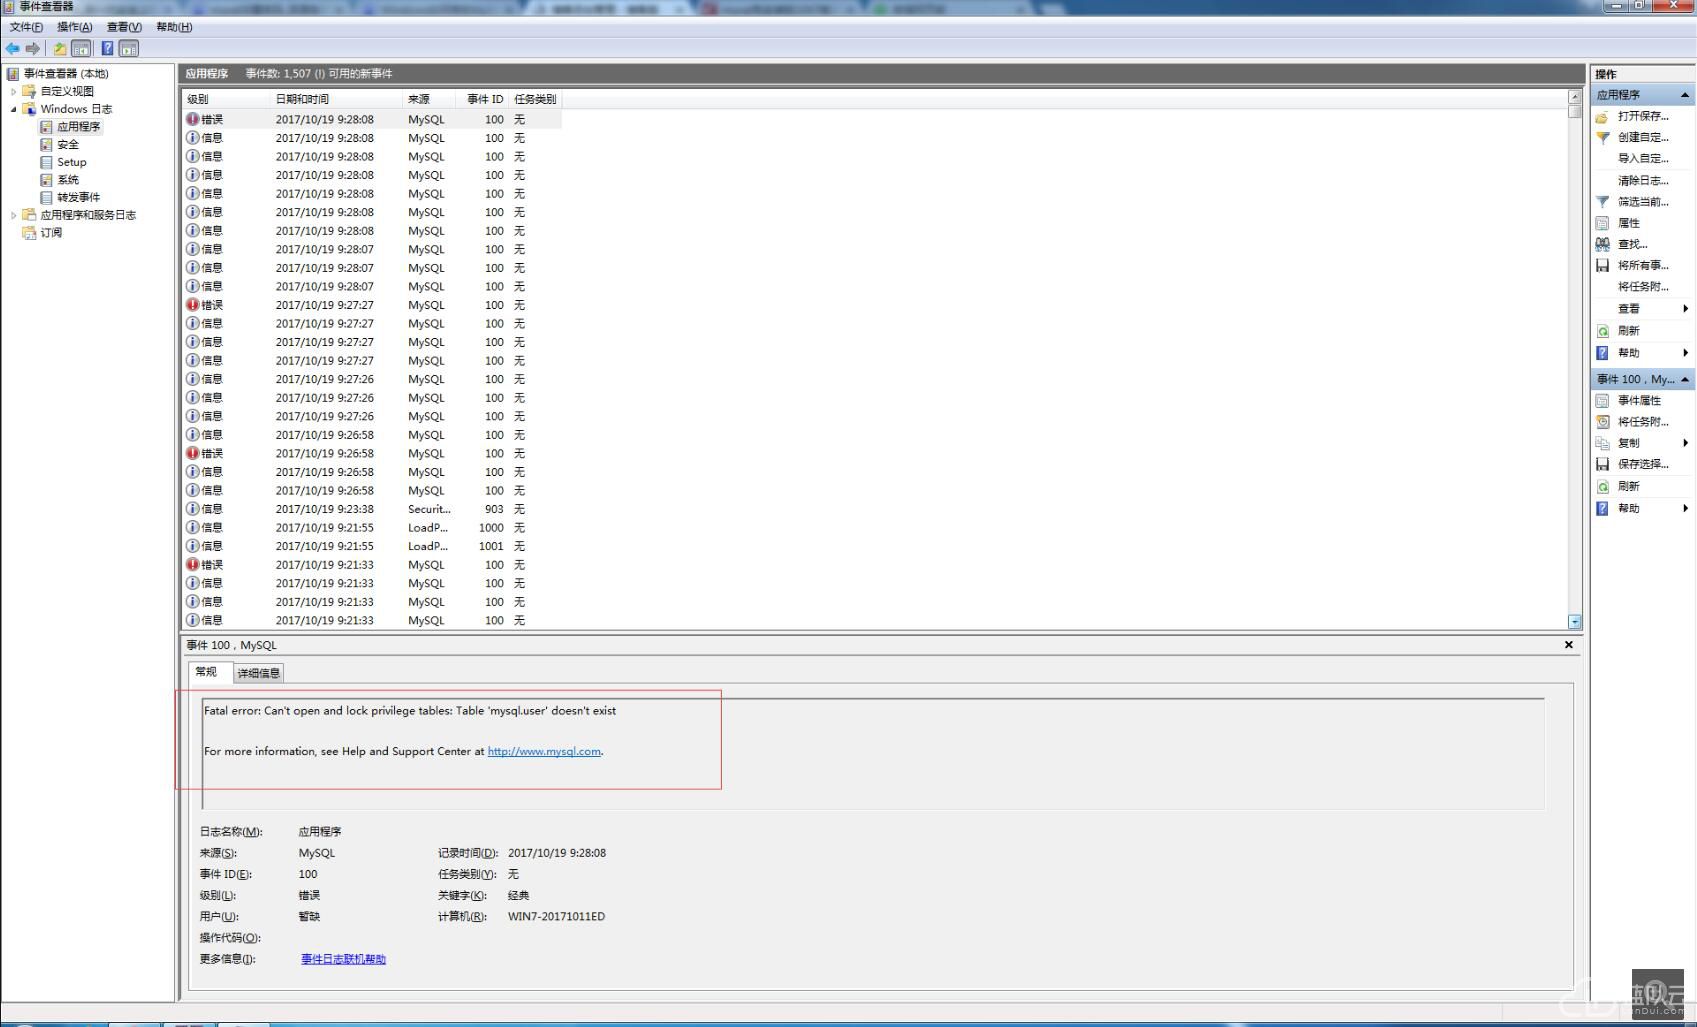This screenshot has height=1027, width=1697.
Task: Open the 筛选当前... filter action
Action: pos(1642,202)
